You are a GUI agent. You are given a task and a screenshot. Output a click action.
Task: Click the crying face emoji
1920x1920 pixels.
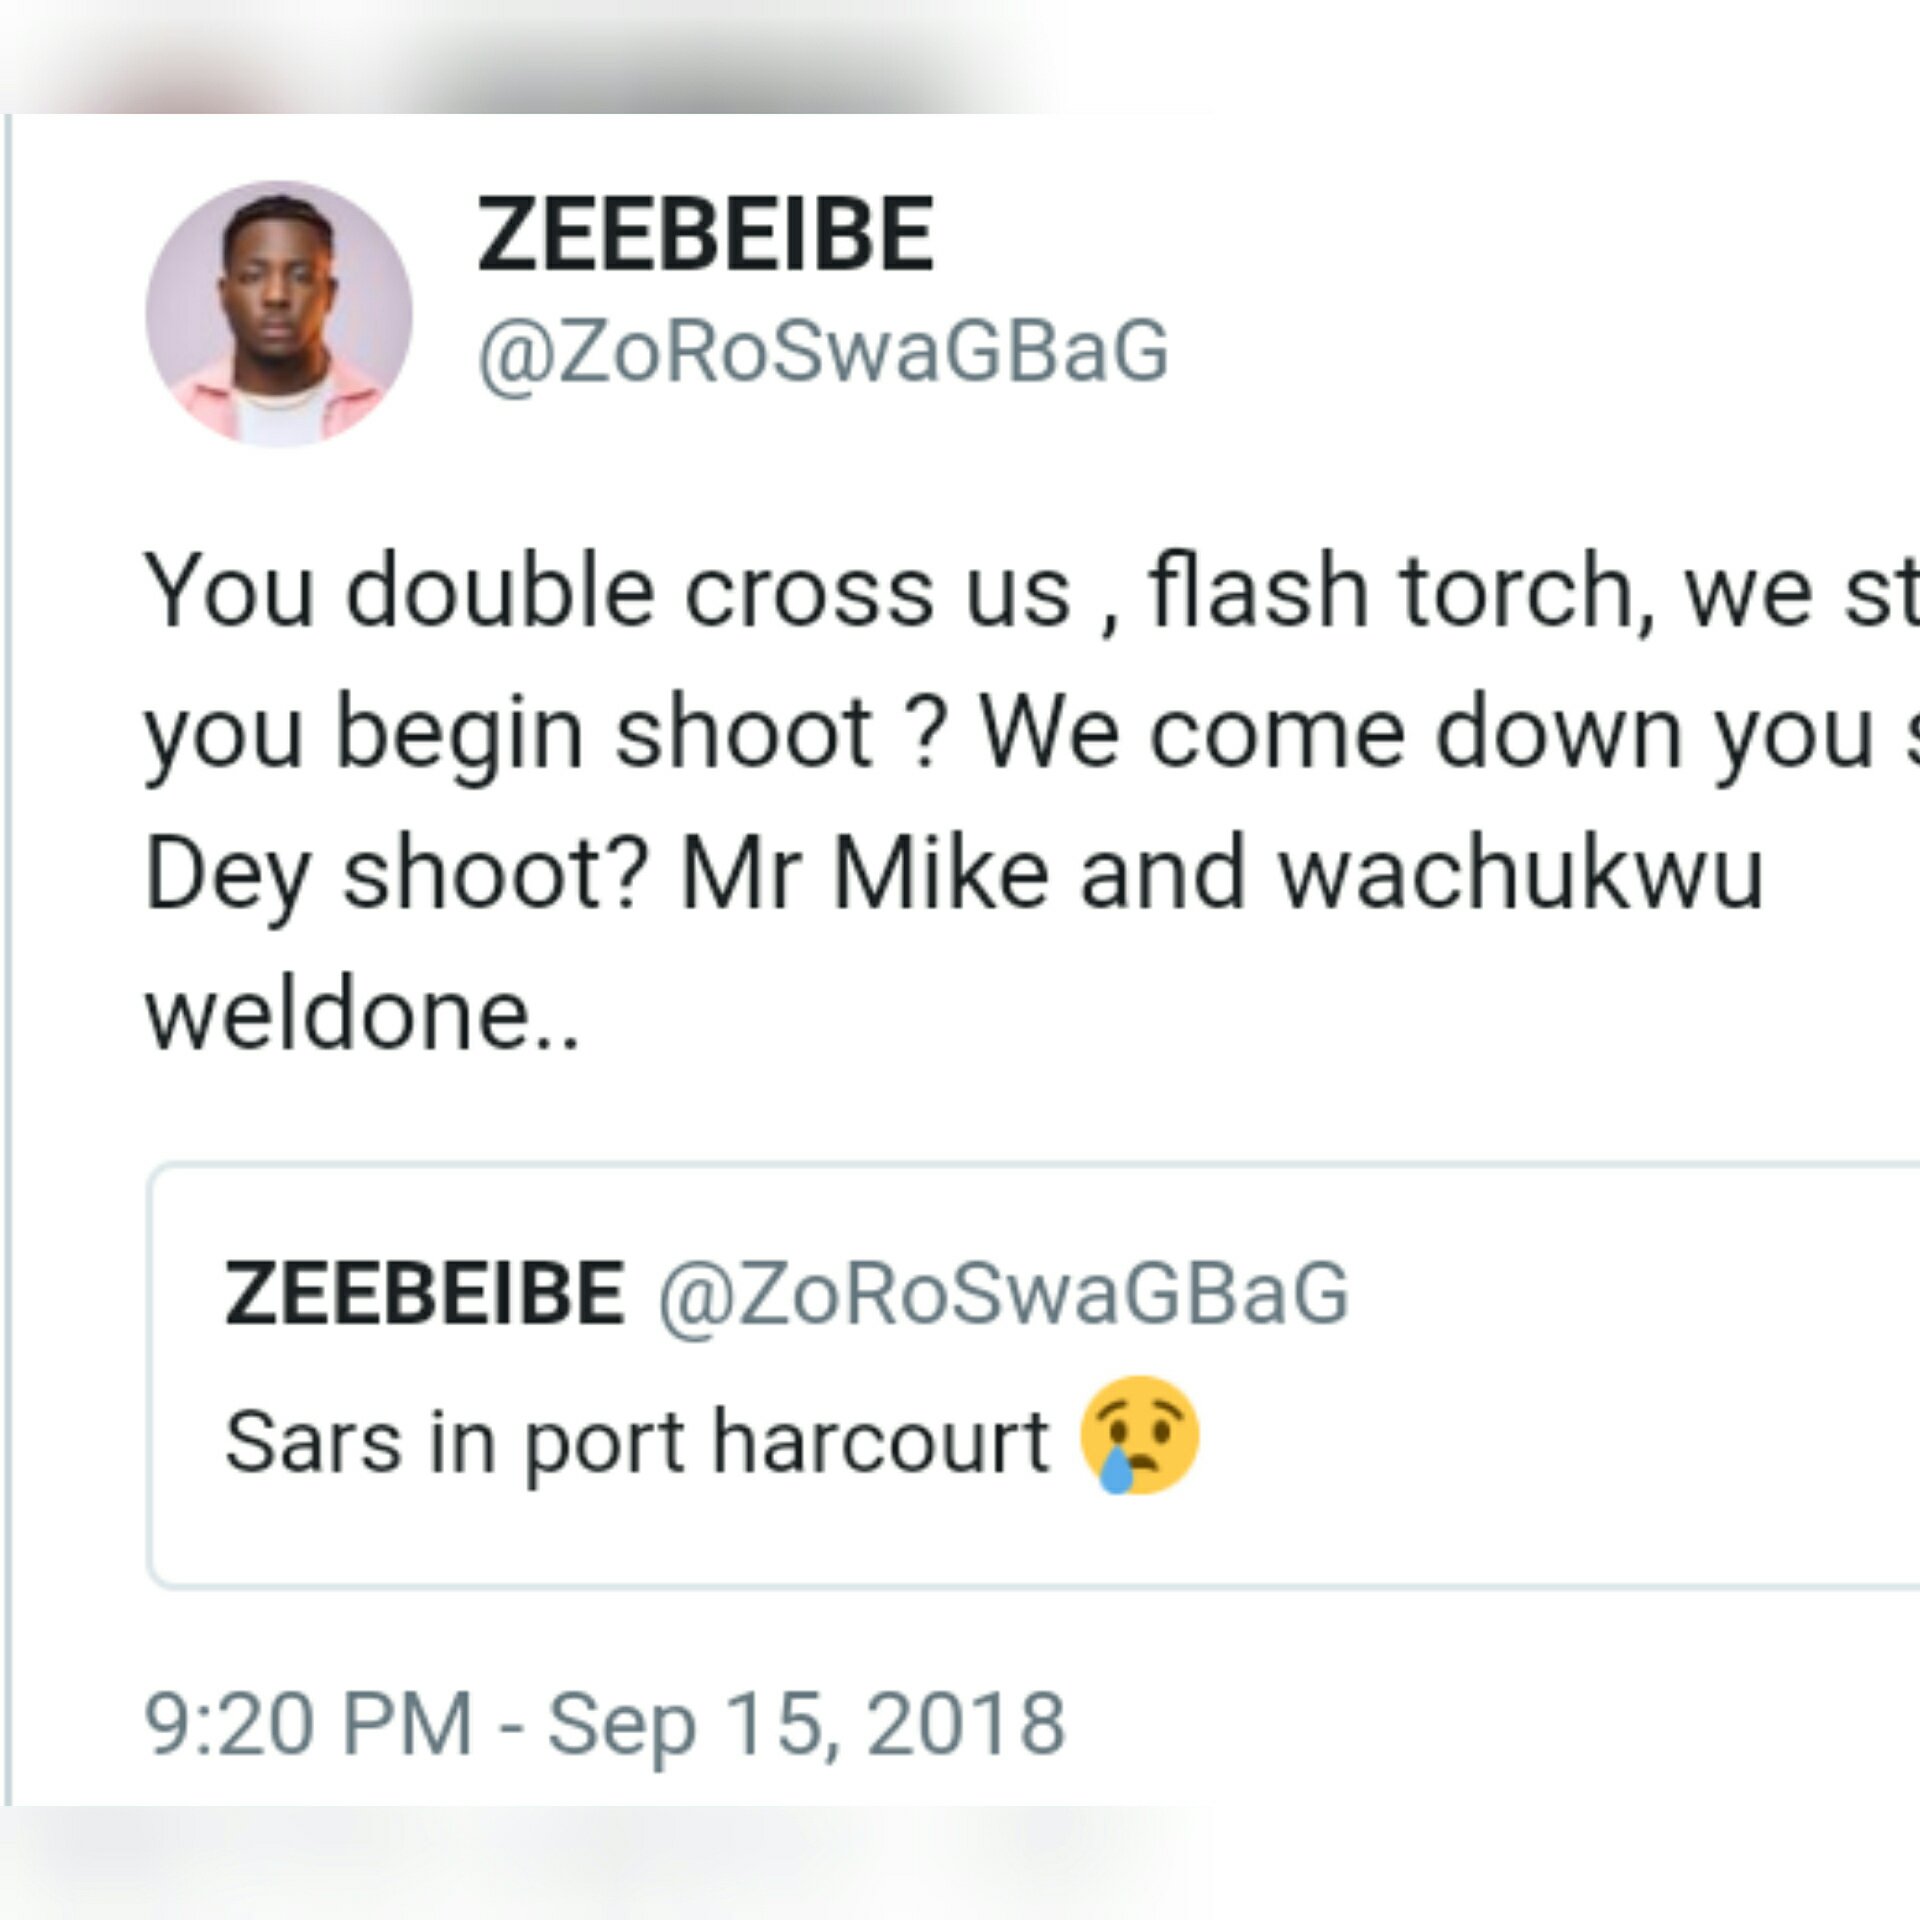(x=1139, y=1441)
